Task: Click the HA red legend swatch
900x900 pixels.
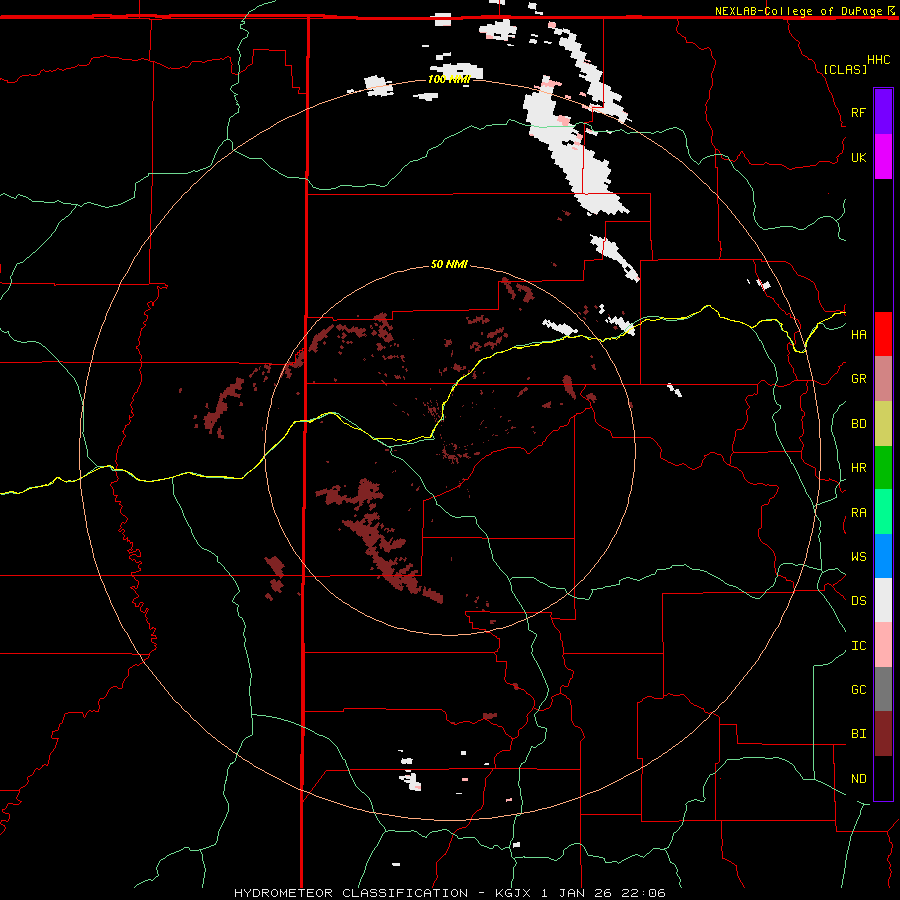Action: click(x=883, y=334)
